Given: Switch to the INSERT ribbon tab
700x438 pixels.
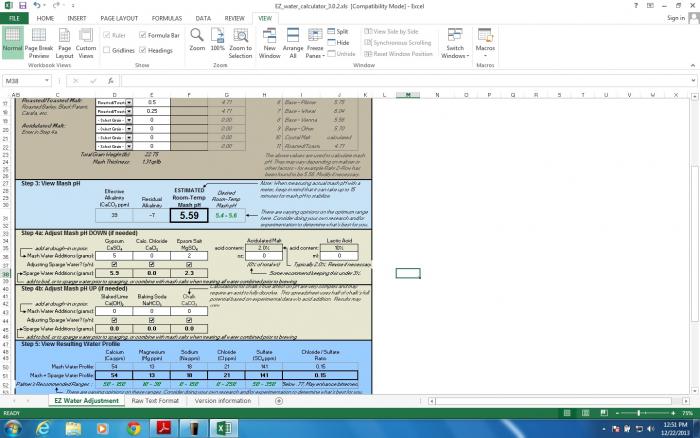Looking at the screenshot, I should point(77,18).
